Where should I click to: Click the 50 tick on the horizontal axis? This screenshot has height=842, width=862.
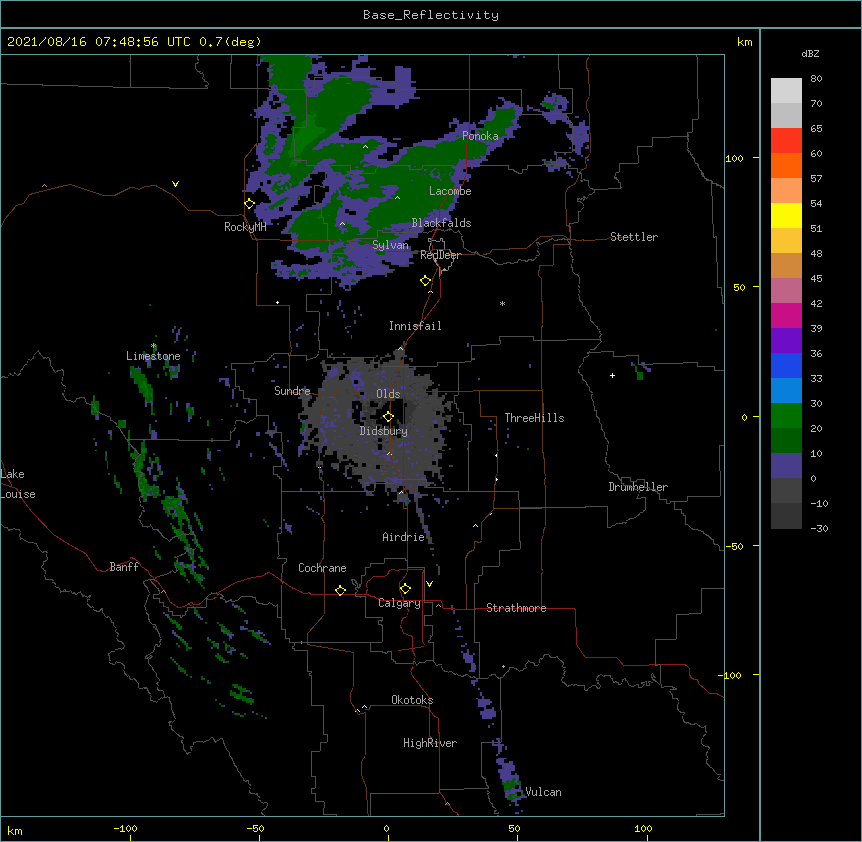(x=514, y=828)
